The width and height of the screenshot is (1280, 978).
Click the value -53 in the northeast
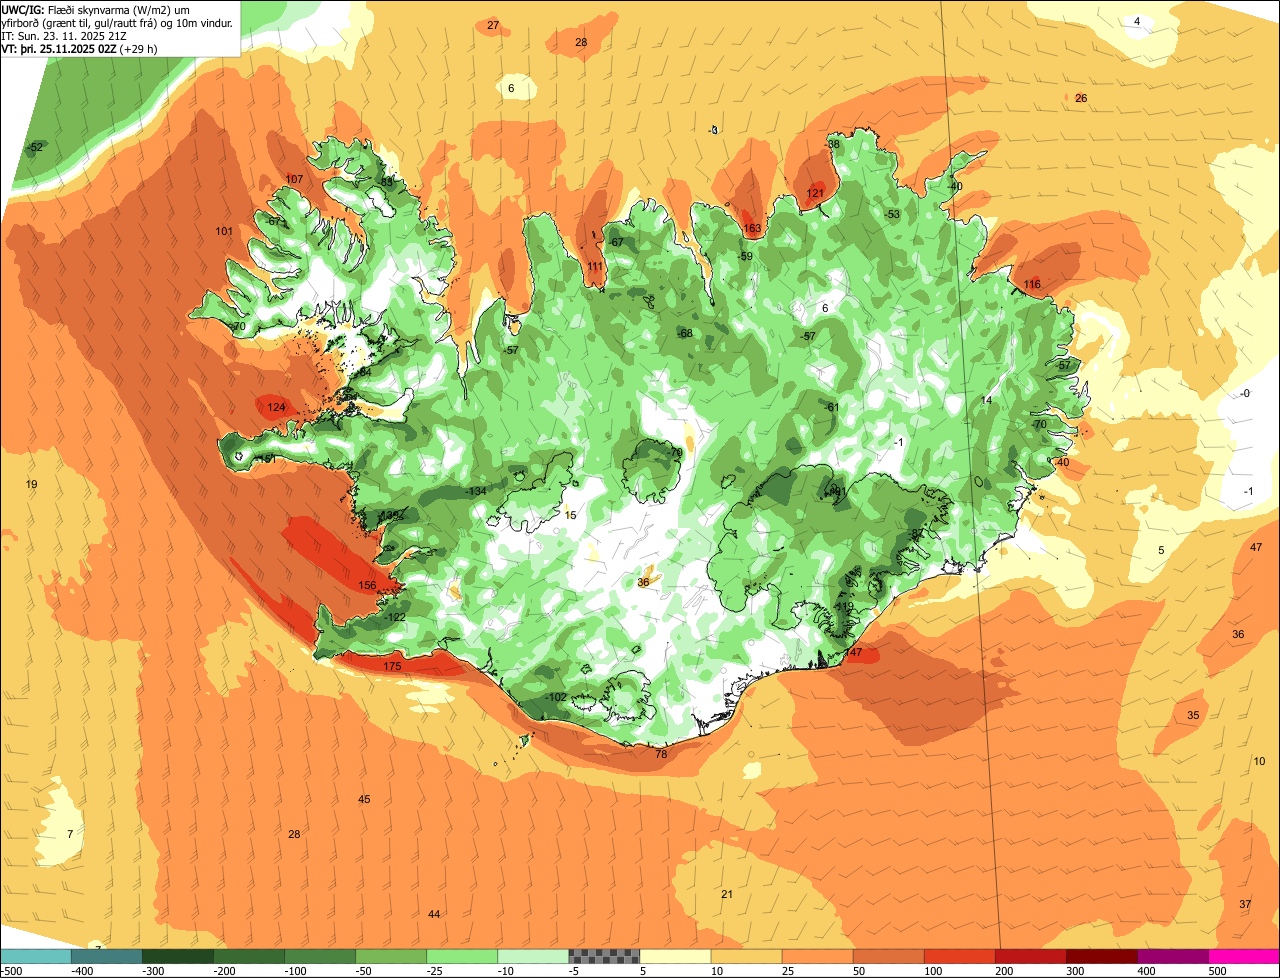coord(892,214)
